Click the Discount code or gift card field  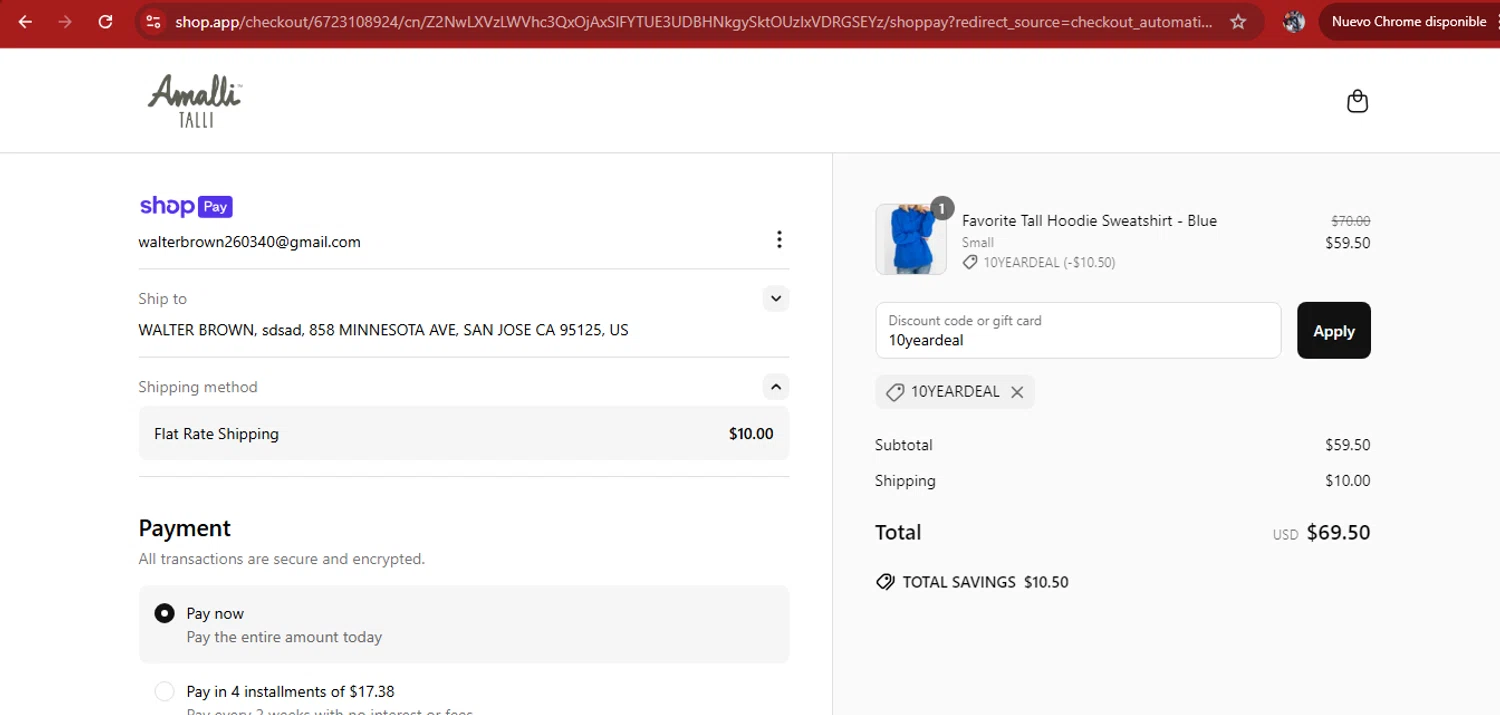click(1078, 330)
